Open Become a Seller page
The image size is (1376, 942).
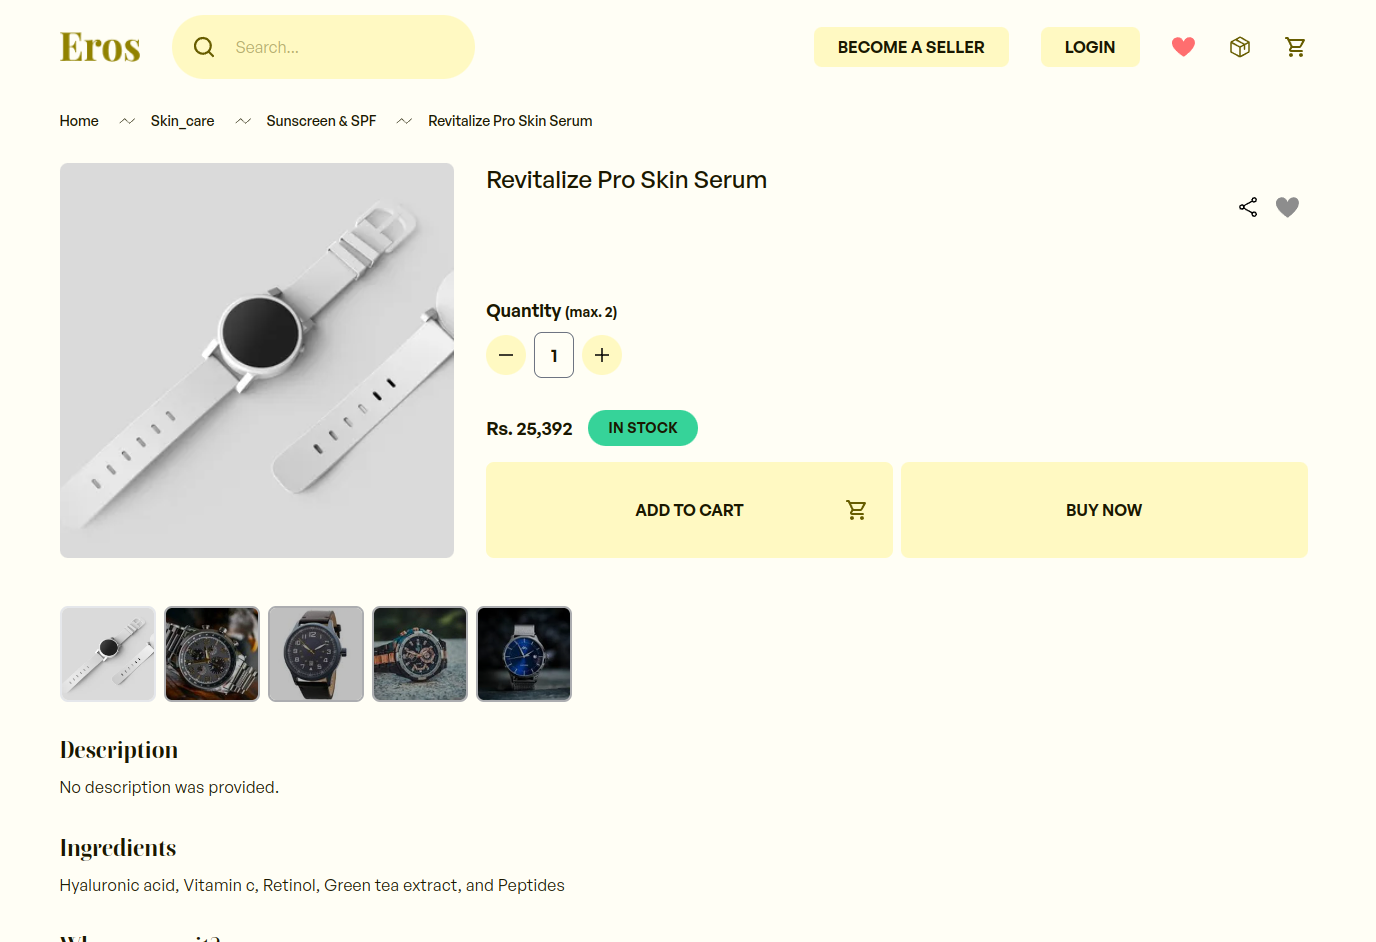(911, 47)
